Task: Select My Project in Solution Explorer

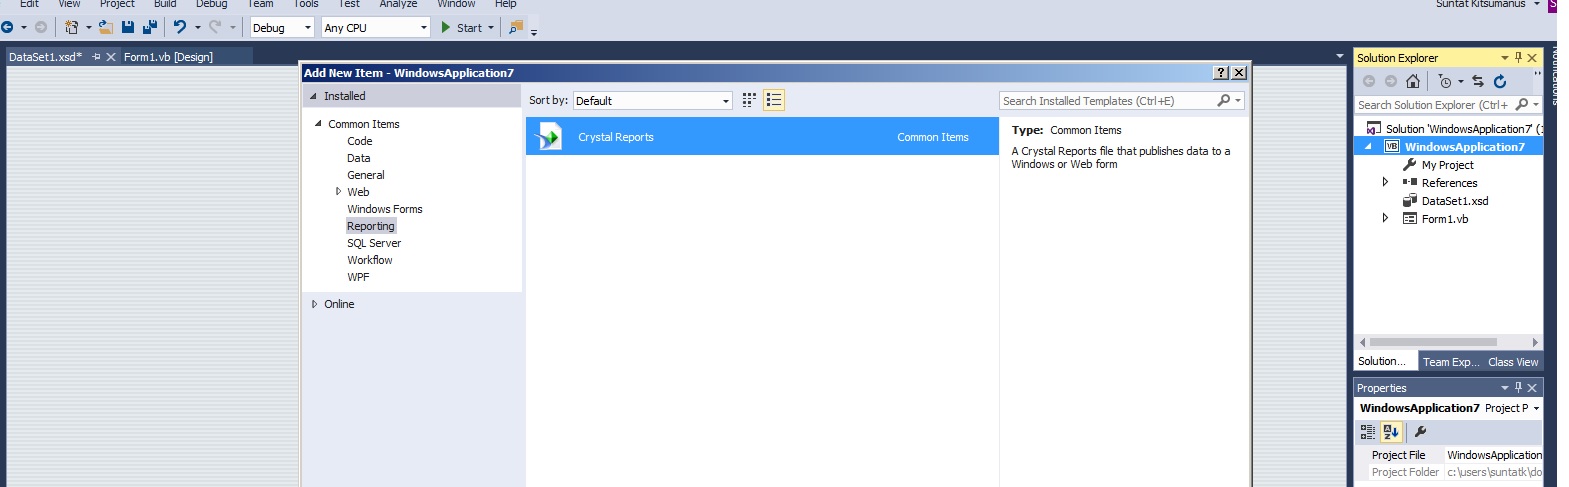Action: pos(1447,165)
